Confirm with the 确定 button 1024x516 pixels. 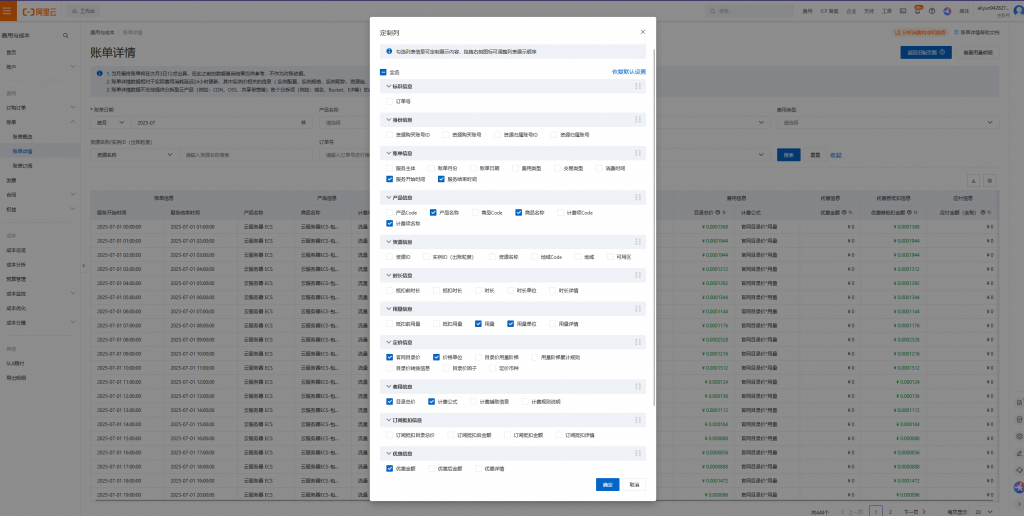pos(606,484)
